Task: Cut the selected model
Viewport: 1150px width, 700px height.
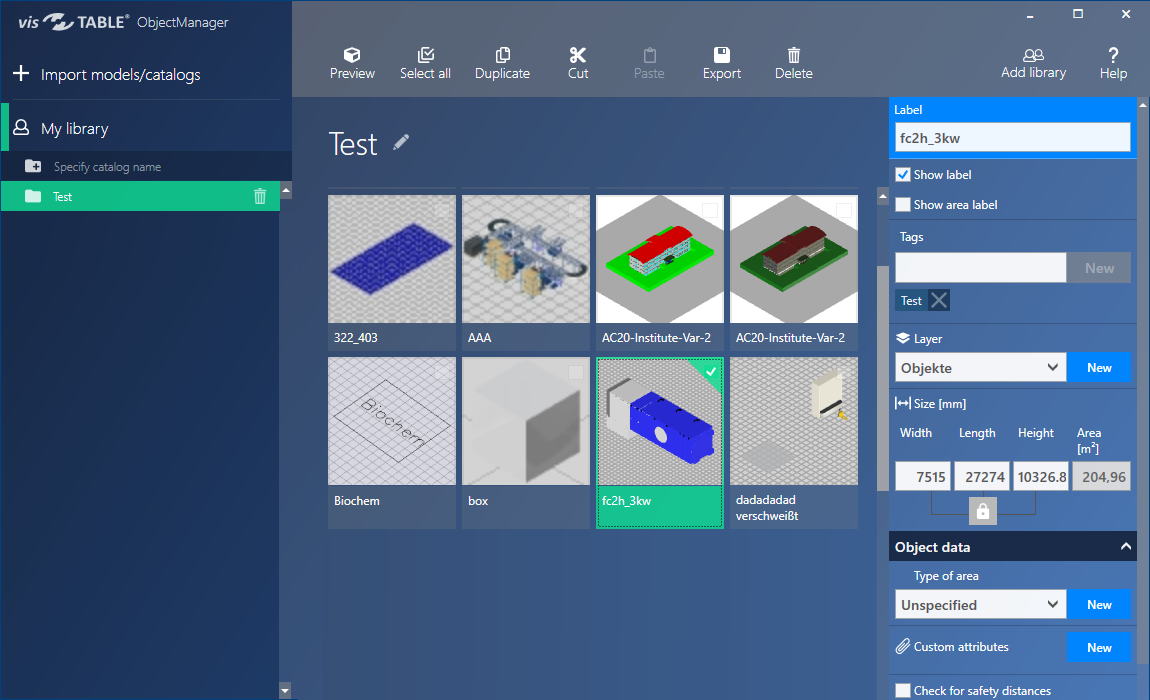Action: pyautogui.click(x=577, y=60)
